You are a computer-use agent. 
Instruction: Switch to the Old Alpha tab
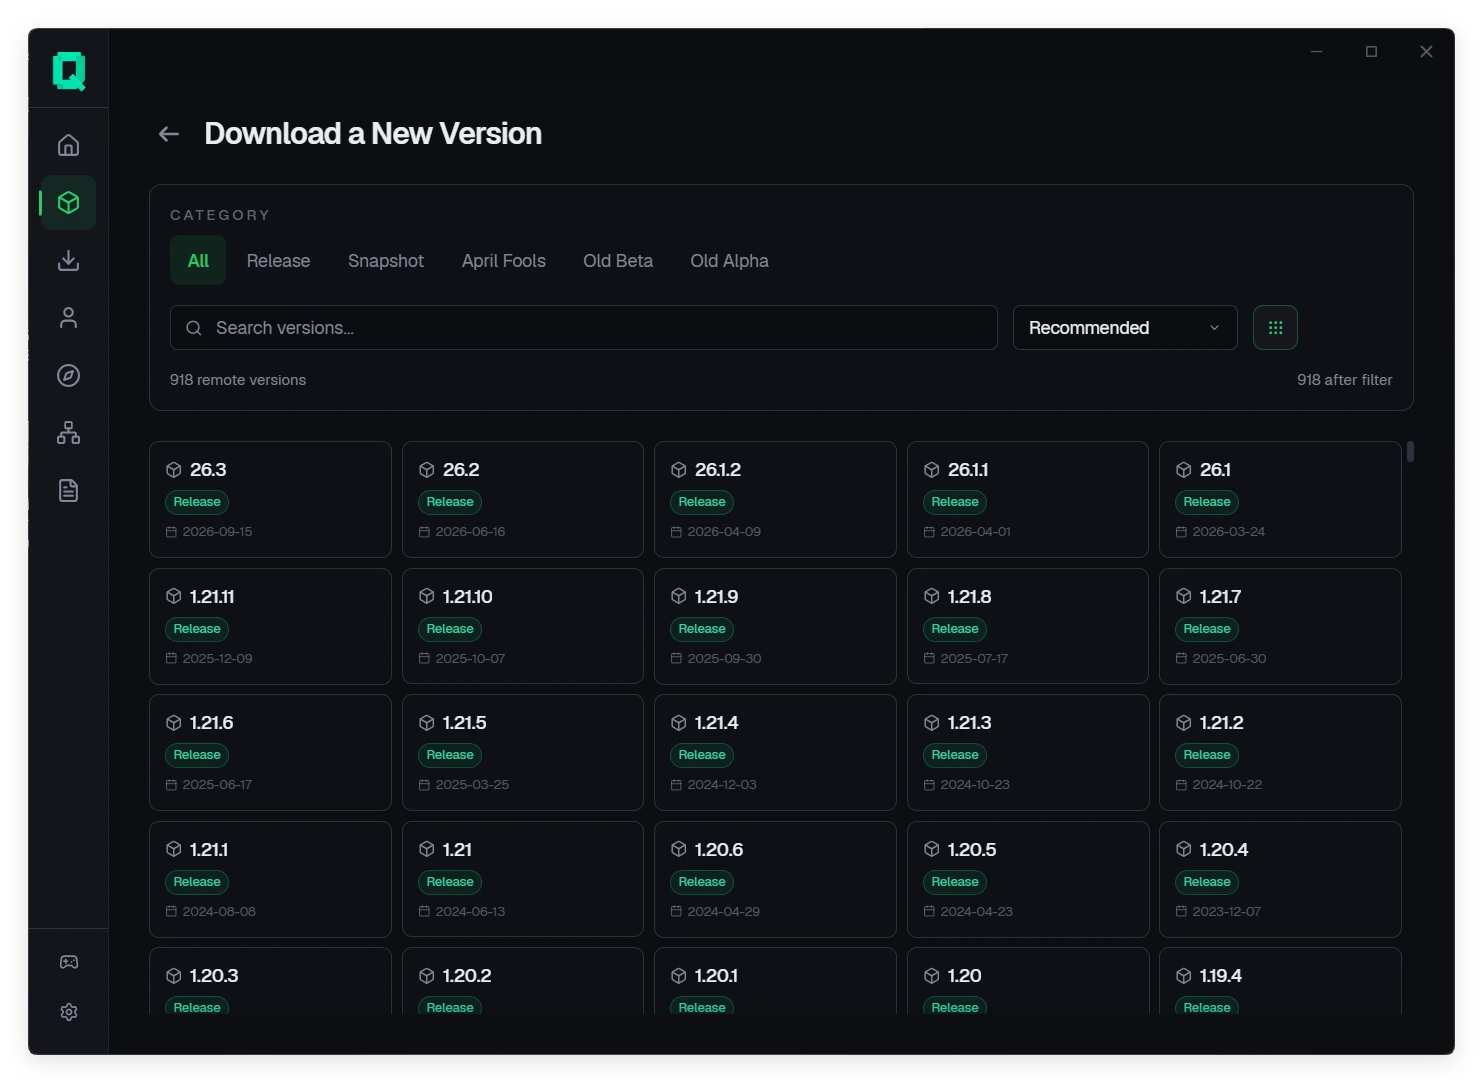(x=730, y=261)
